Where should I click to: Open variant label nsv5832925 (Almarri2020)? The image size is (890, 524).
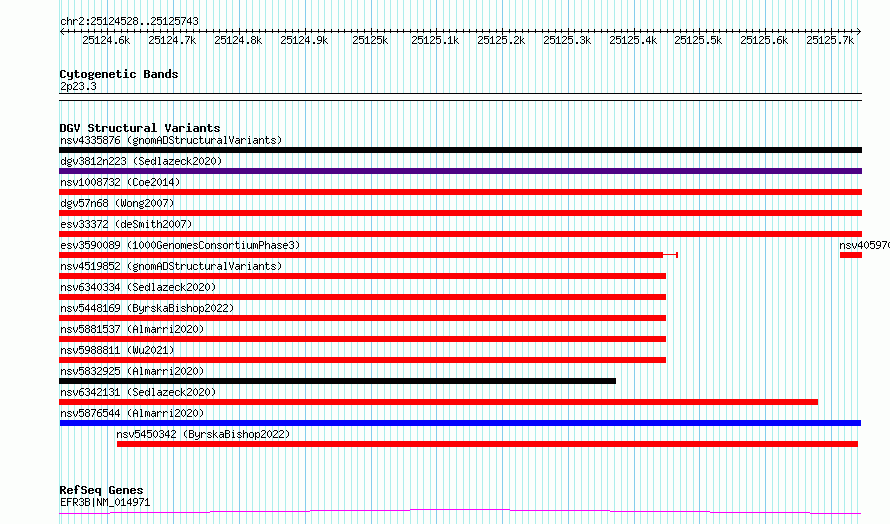132,371
